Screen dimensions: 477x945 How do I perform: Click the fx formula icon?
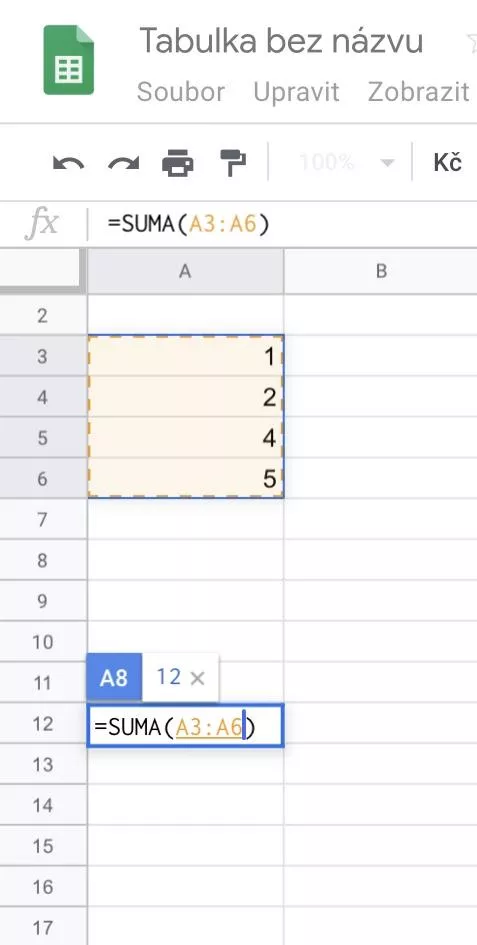click(x=42, y=224)
